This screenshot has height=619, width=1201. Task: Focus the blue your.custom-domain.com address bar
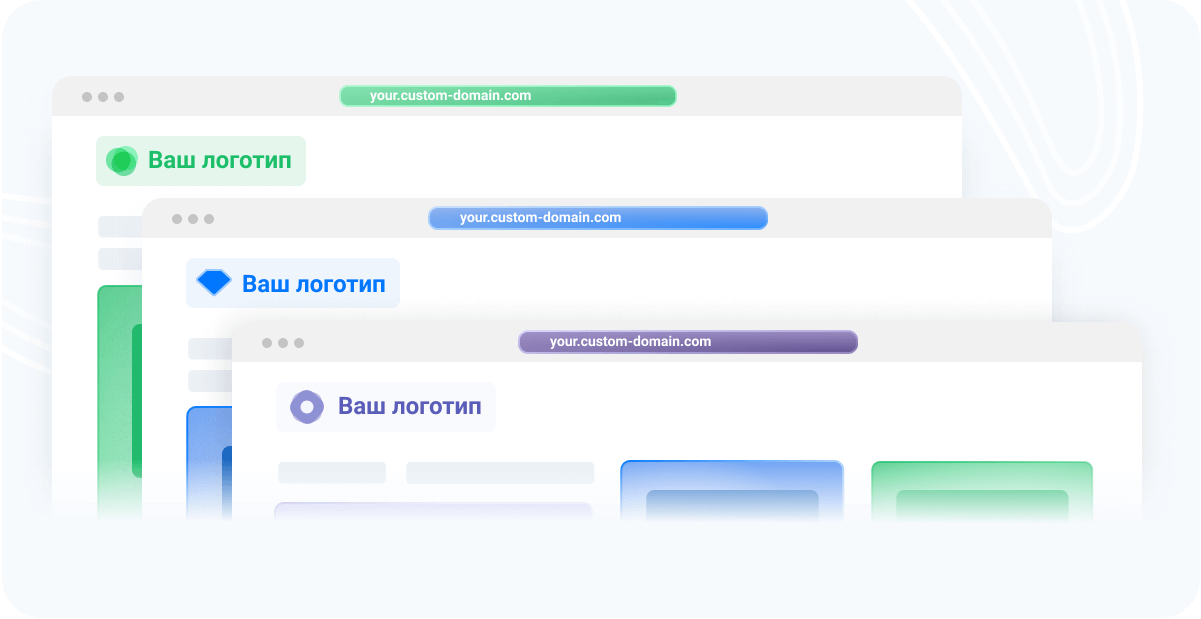[597, 218]
